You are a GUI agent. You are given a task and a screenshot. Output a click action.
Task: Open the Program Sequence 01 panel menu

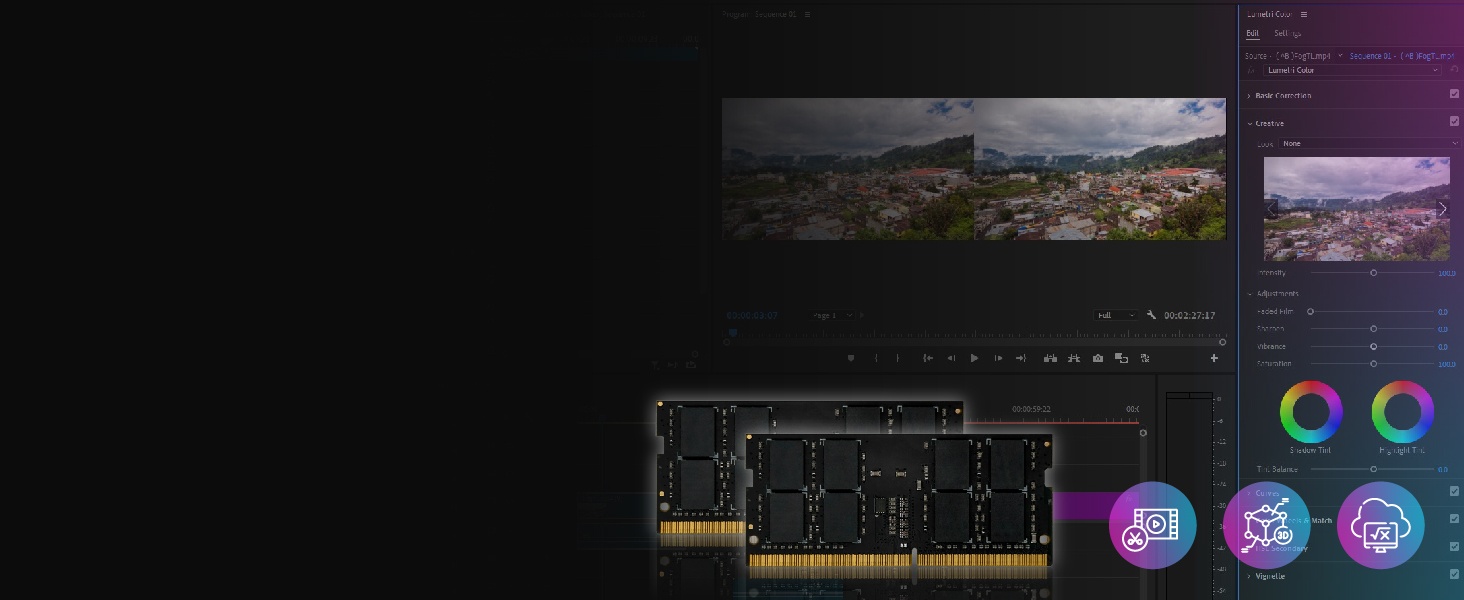[807, 15]
